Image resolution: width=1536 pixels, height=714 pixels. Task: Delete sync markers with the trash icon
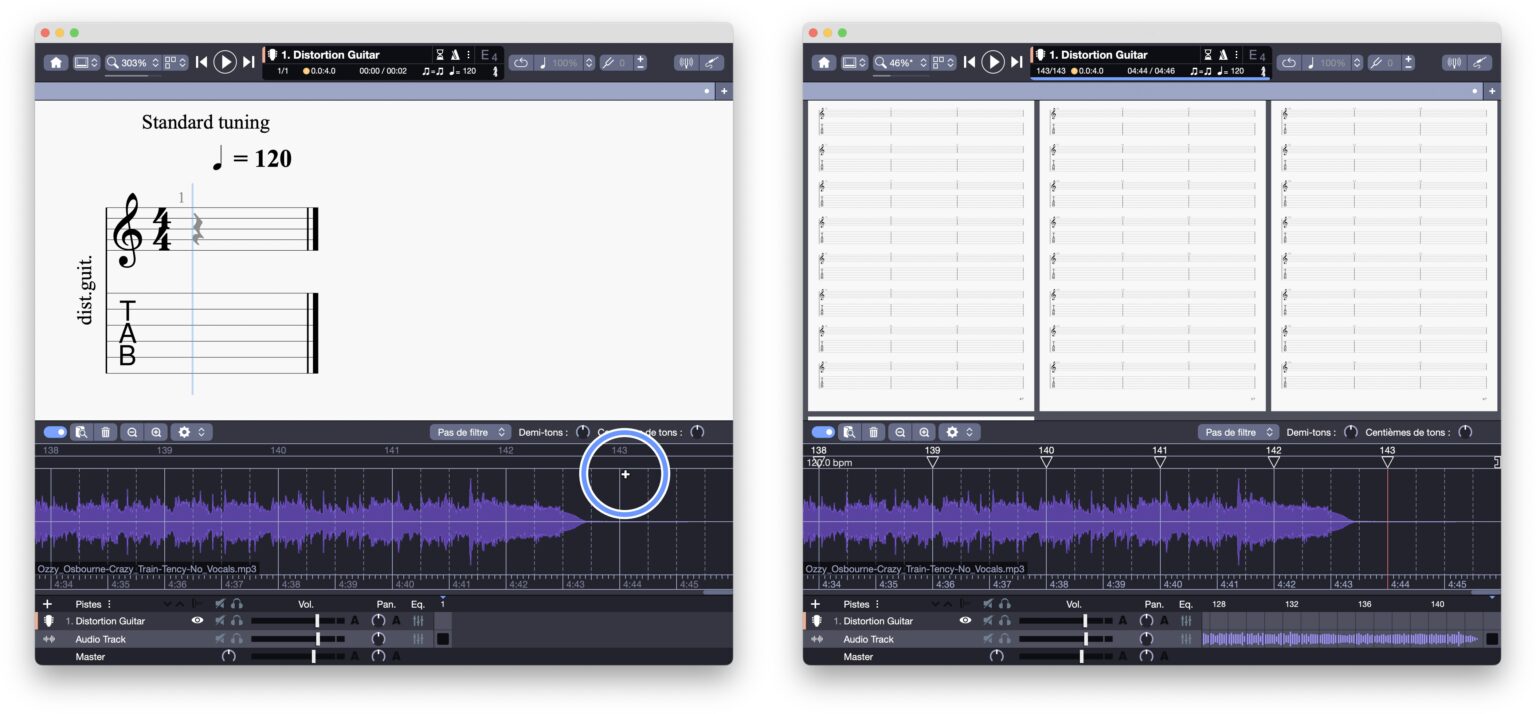tap(104, 431)
